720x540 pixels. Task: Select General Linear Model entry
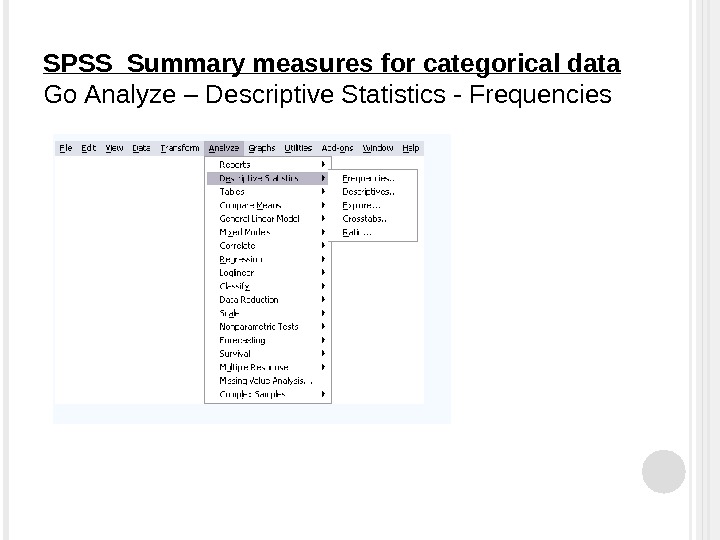click(x=259, y=218)
